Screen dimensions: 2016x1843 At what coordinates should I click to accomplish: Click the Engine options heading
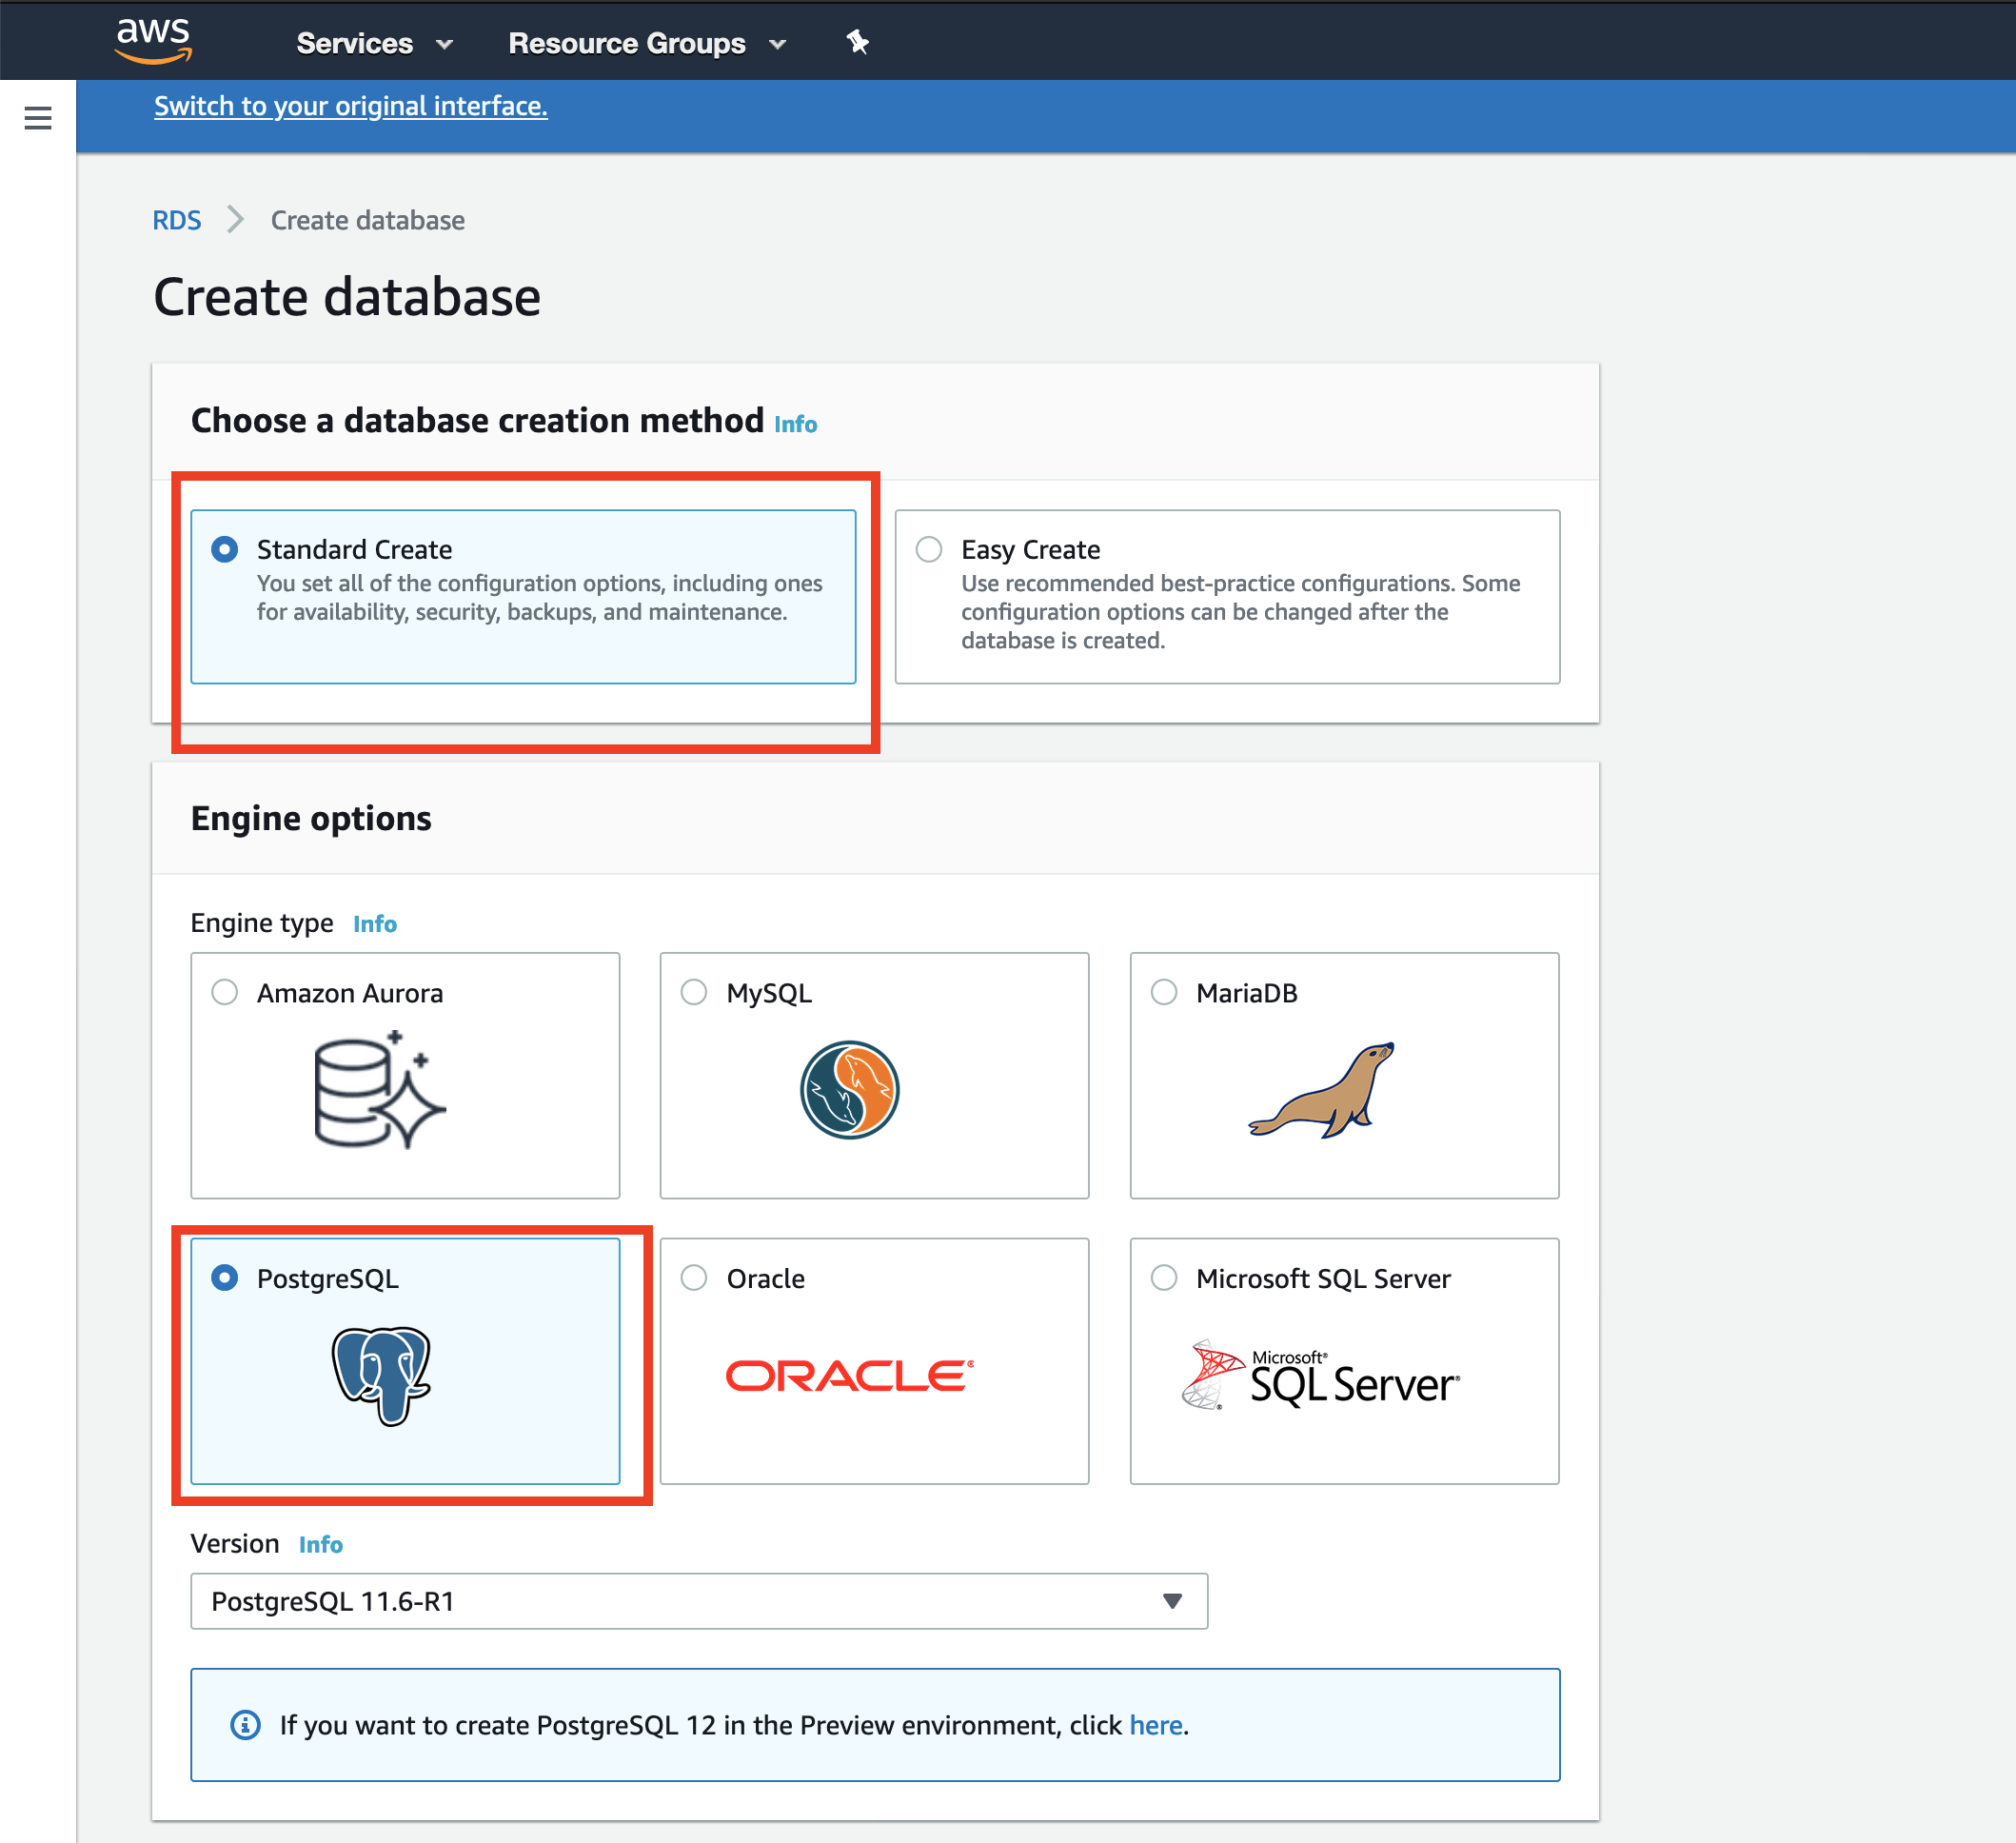click(x=311, y=818)
